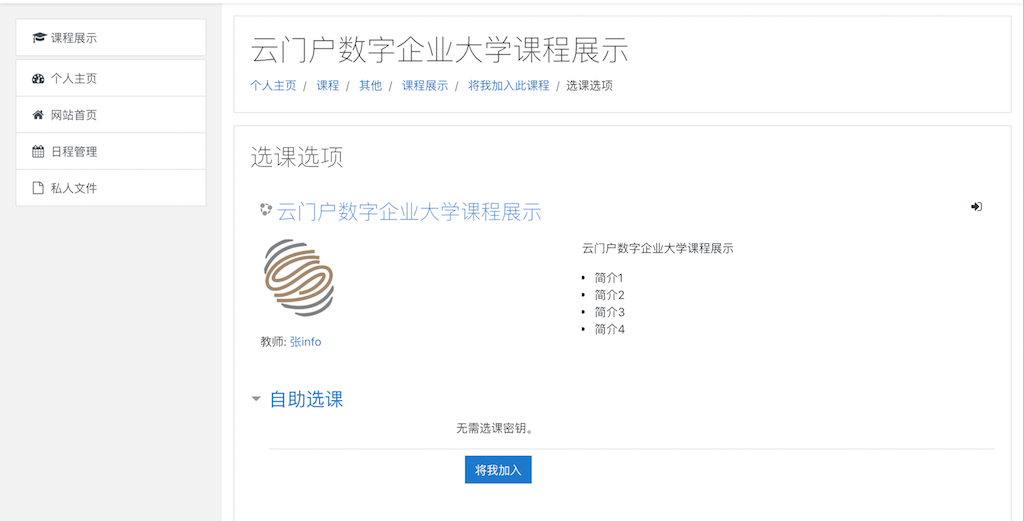Click the swirl course logo thumbnail
The height and width of the screenshot is (521, 1024).
(298, 278)
